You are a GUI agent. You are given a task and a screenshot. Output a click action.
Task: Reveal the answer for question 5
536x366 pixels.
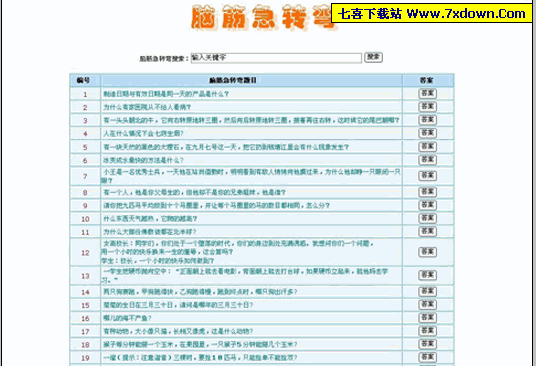[427, 147]
